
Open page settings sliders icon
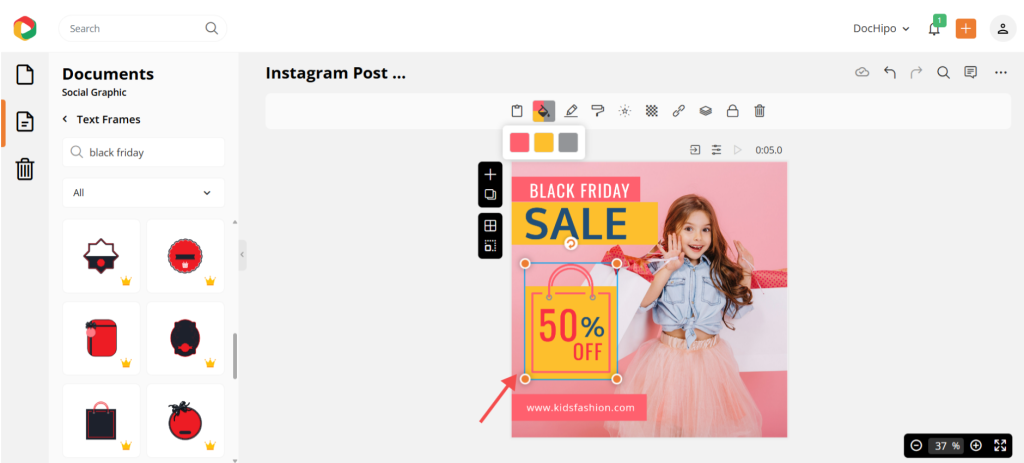tap(716, 150)
